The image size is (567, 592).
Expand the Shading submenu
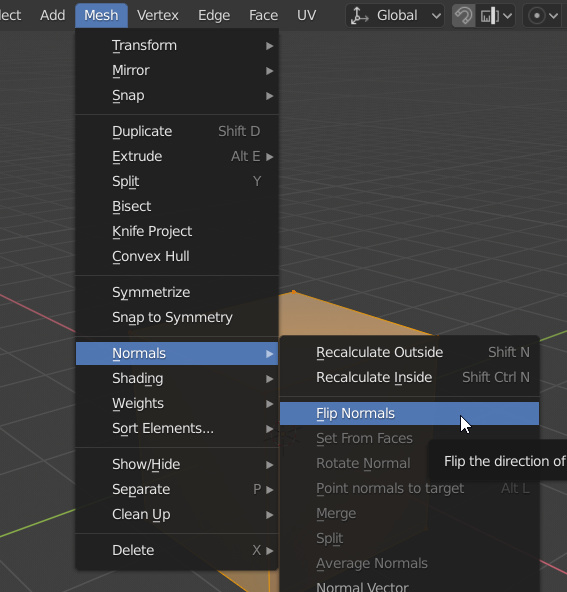click(177, 378)
